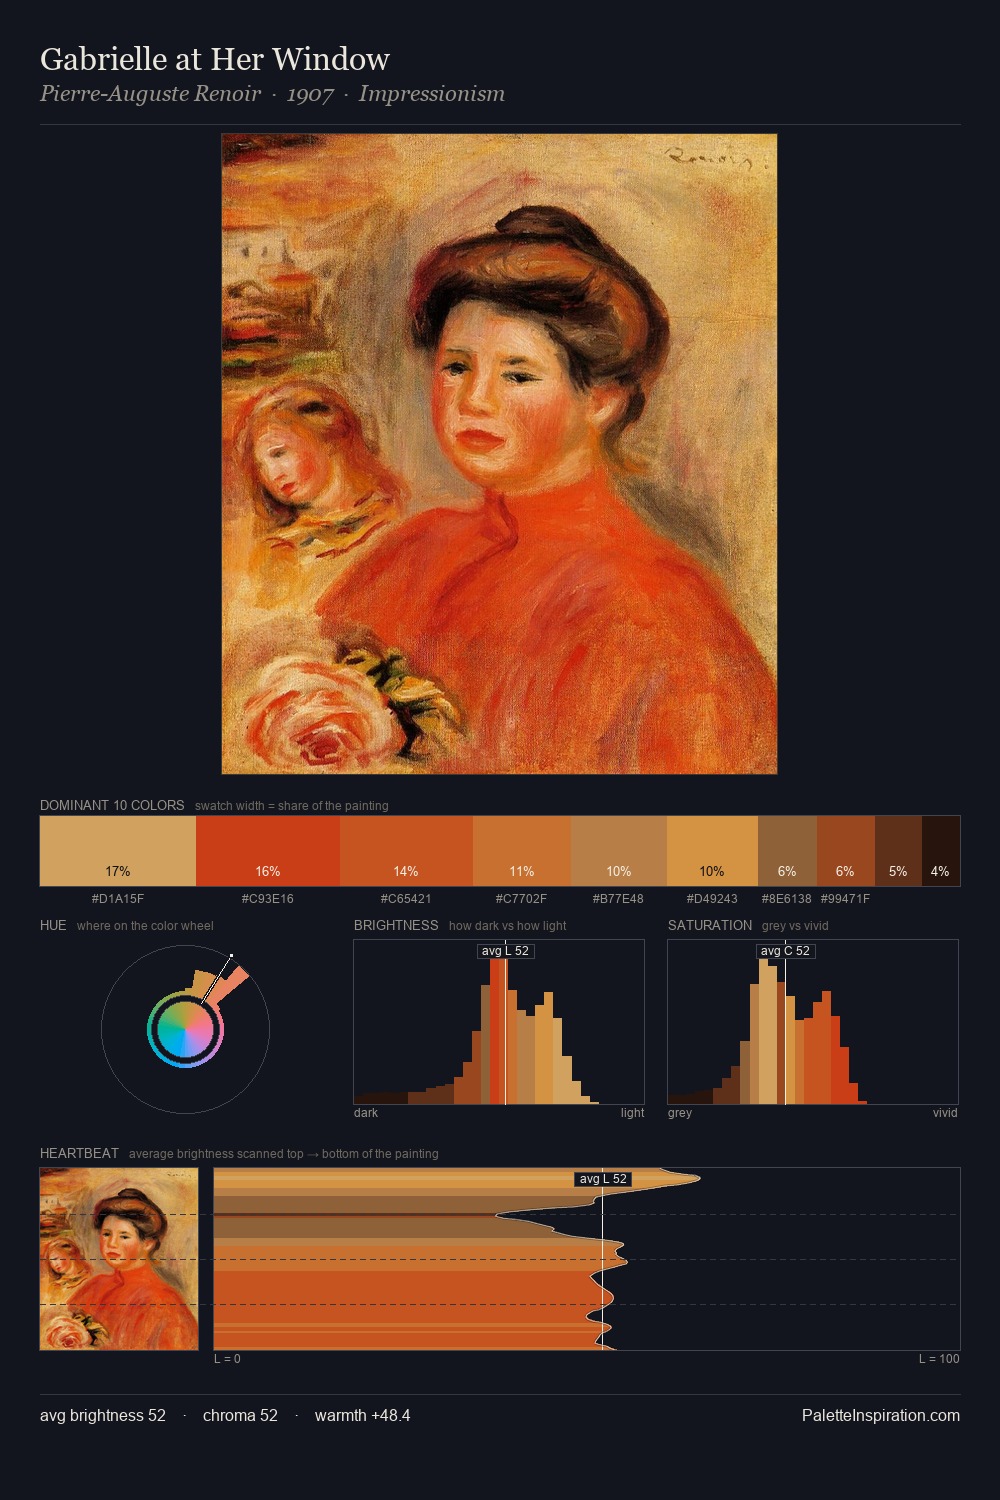
Task: Click the hex code label '#D49243'
Action: coord(712,899)
